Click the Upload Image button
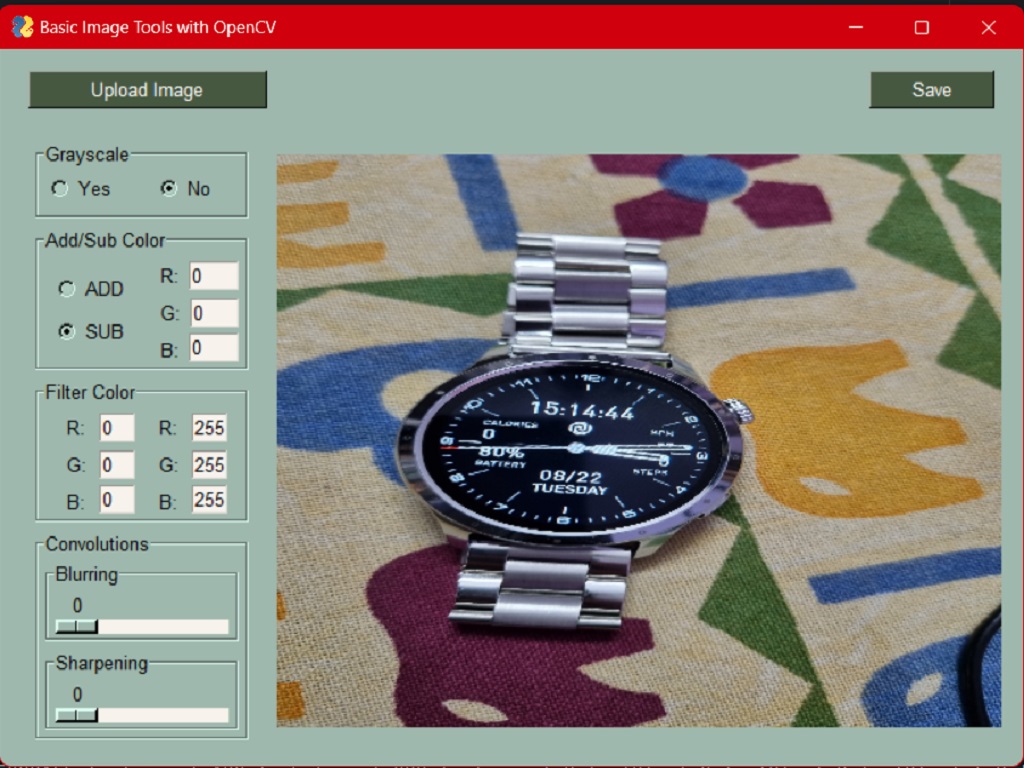The image size is (1024, 768). tap(148, 89)
